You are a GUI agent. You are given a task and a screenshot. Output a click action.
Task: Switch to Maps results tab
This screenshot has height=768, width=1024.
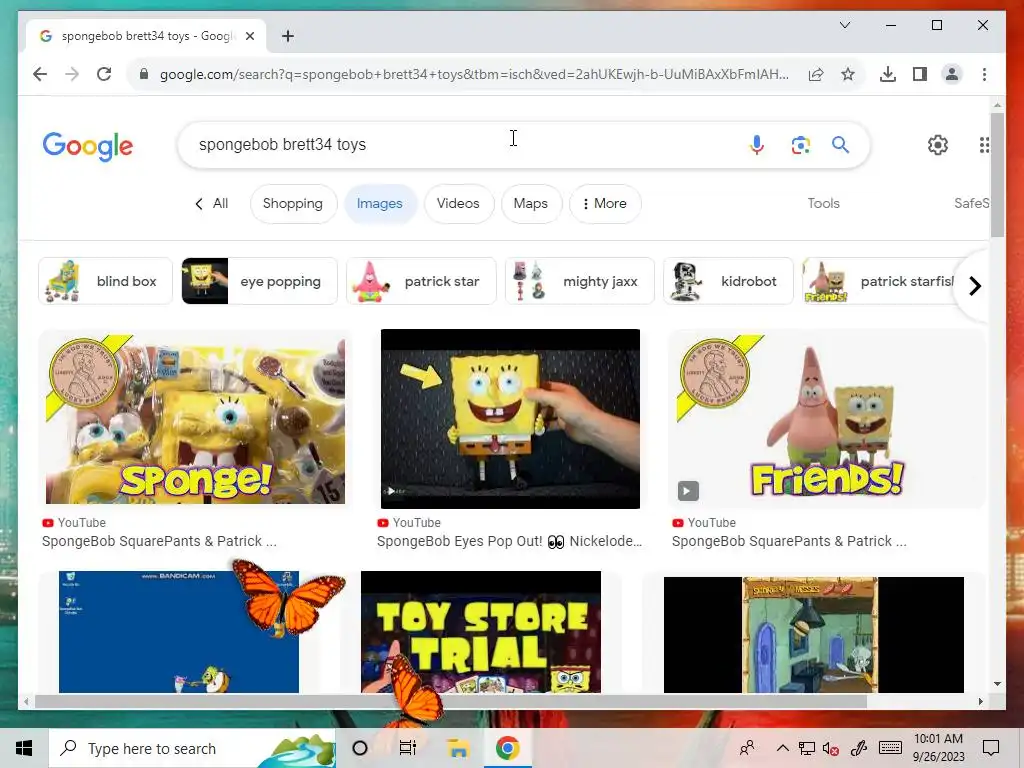coord(530,203)
